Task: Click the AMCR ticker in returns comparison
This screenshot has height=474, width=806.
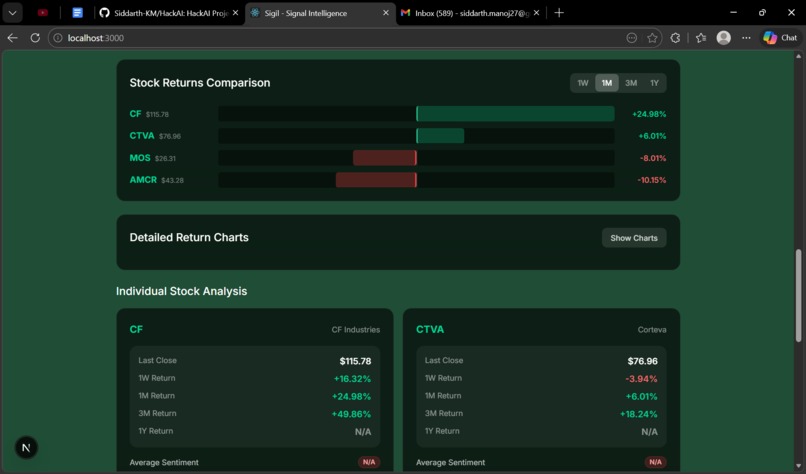Action: click(x=143, y=180)
